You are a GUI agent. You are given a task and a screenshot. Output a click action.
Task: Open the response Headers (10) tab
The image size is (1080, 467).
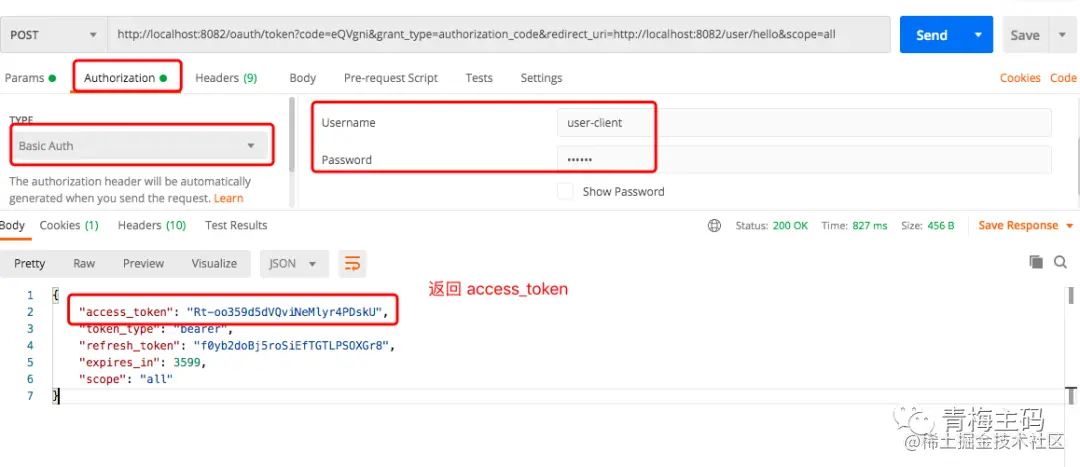(152, 225)
